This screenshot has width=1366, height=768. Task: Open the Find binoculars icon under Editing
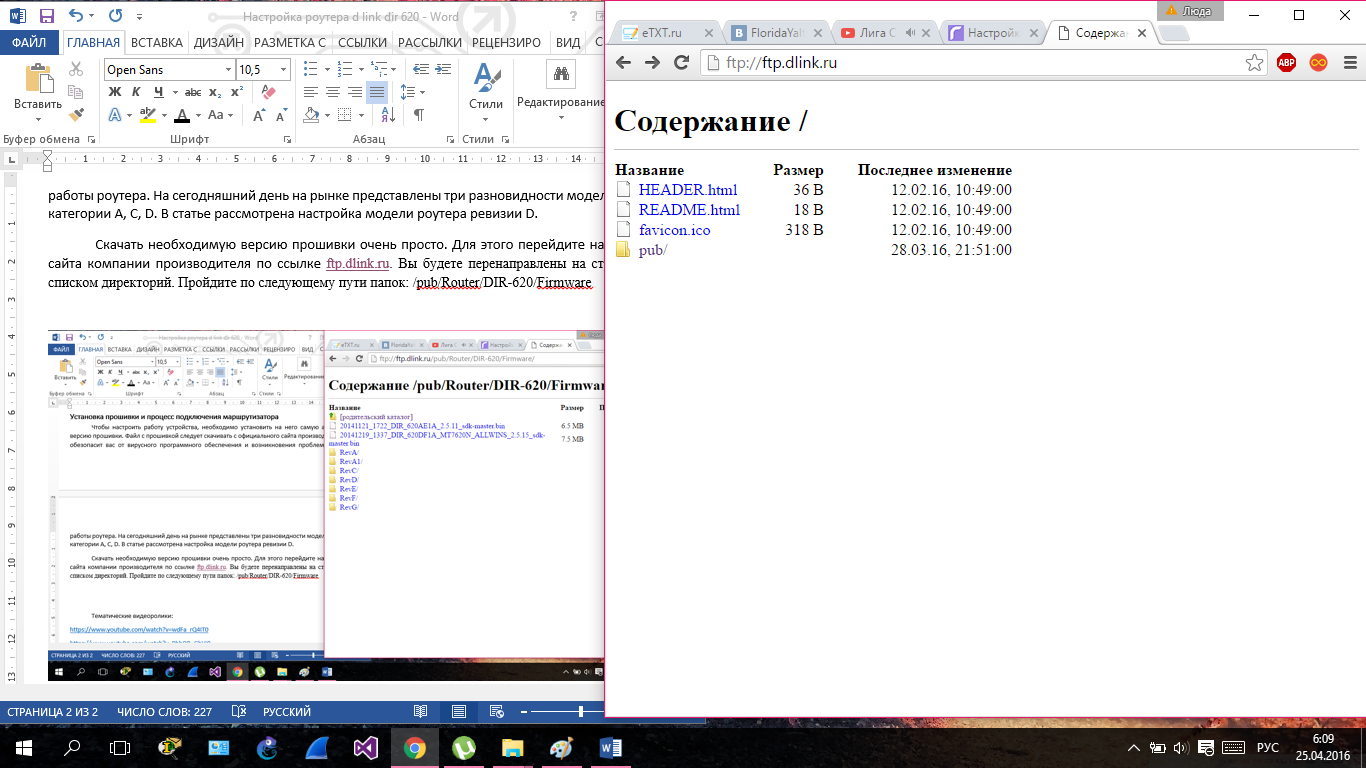(561, 73)
